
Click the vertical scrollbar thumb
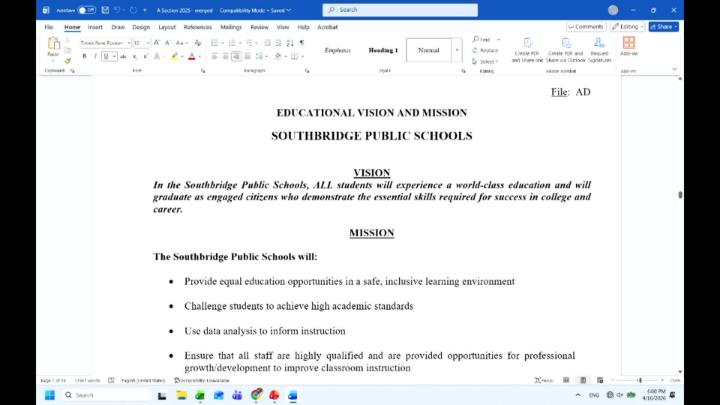[x=680, y=195]
